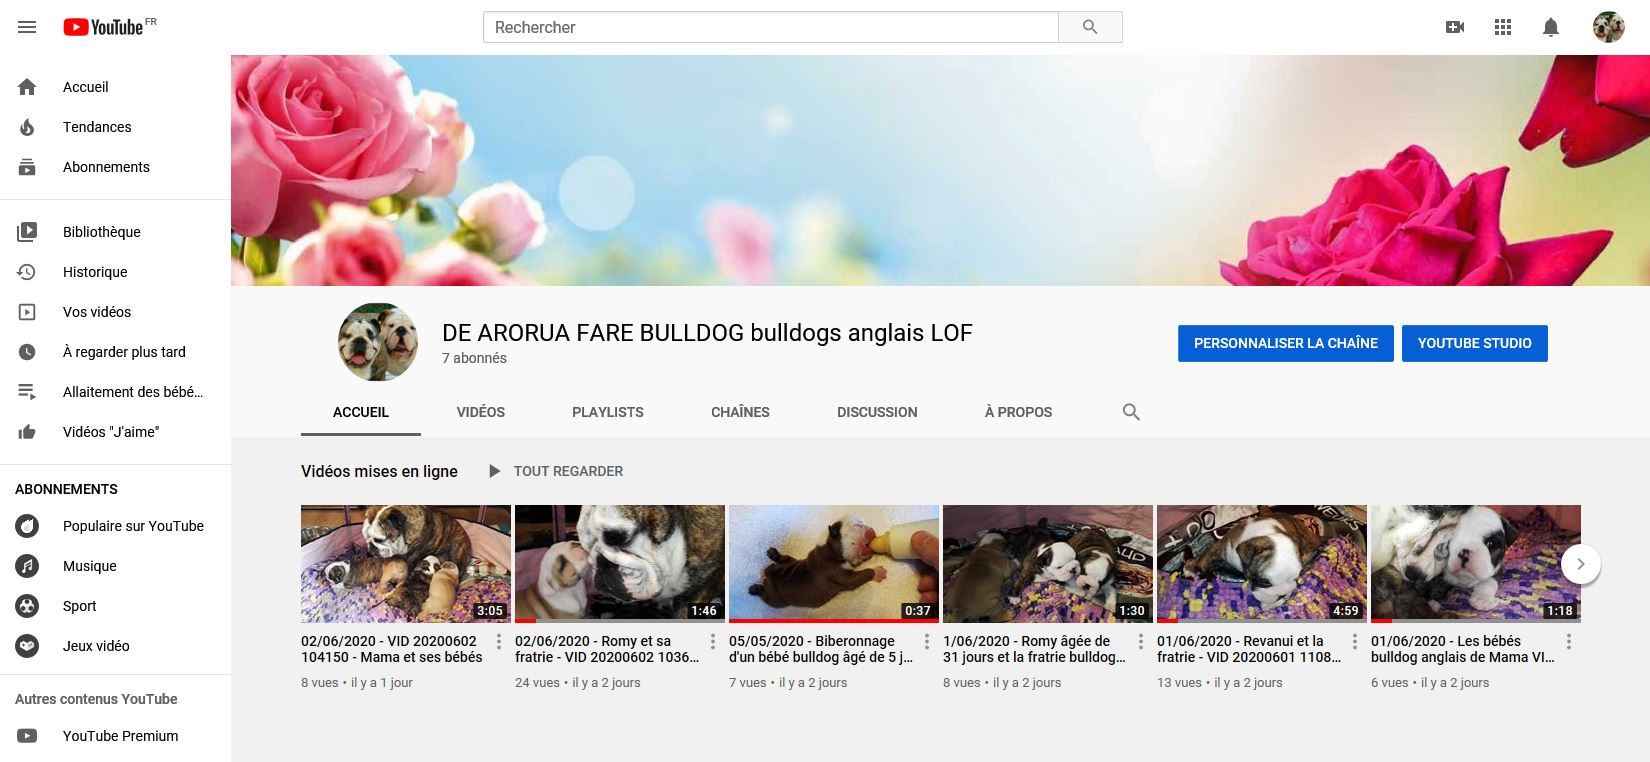Click the play icon beside Tout regarder
Screen dimensions: 1650x762
493,471
